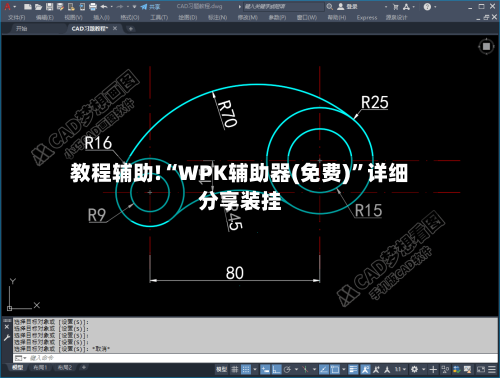Expand the Quick Access Toolbar customize arrow
The height and width of the screenshot is (378, 500).
(x=134, y=7)
